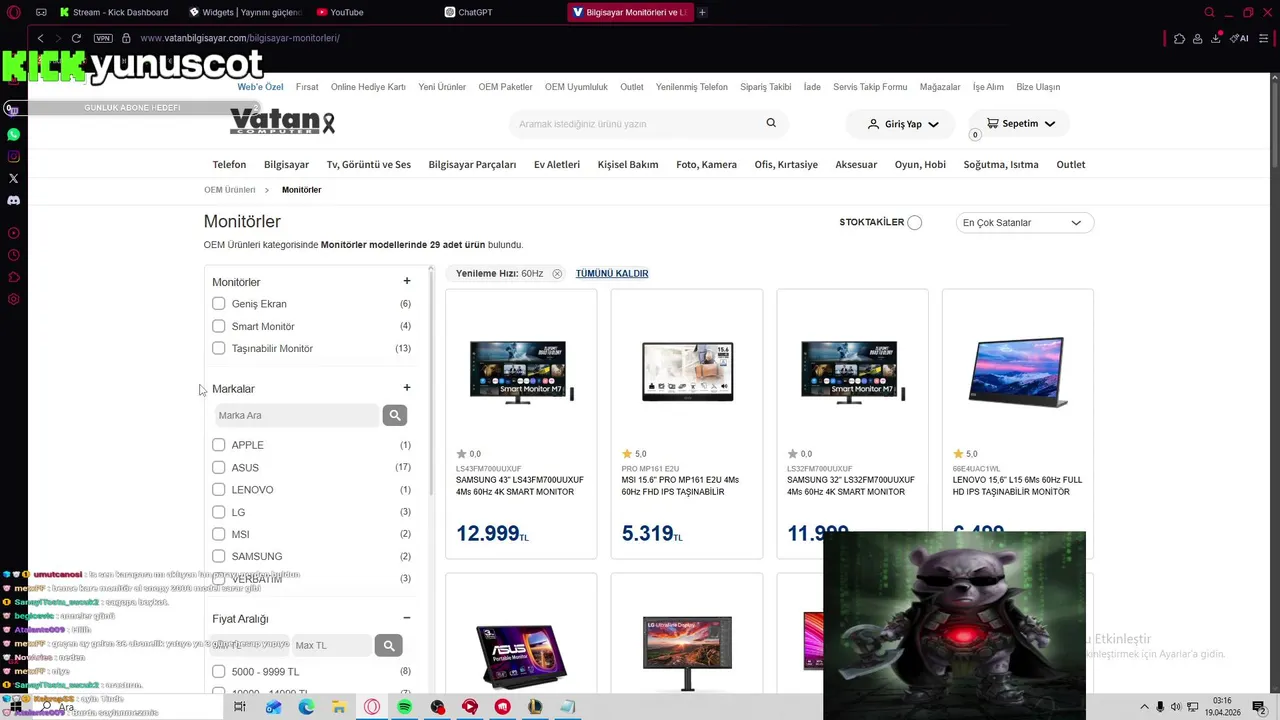Screen dimensions: 1280x720
Task: Go back with the browser back arrow
Action: [x=40, y=38]
